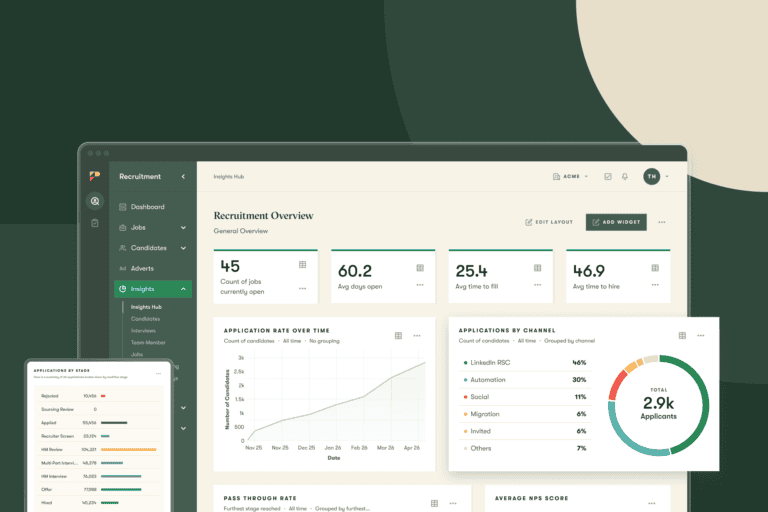Open more options for Application Rate Over Time
The image size is (768, 512).
click(x=417, y=336)
